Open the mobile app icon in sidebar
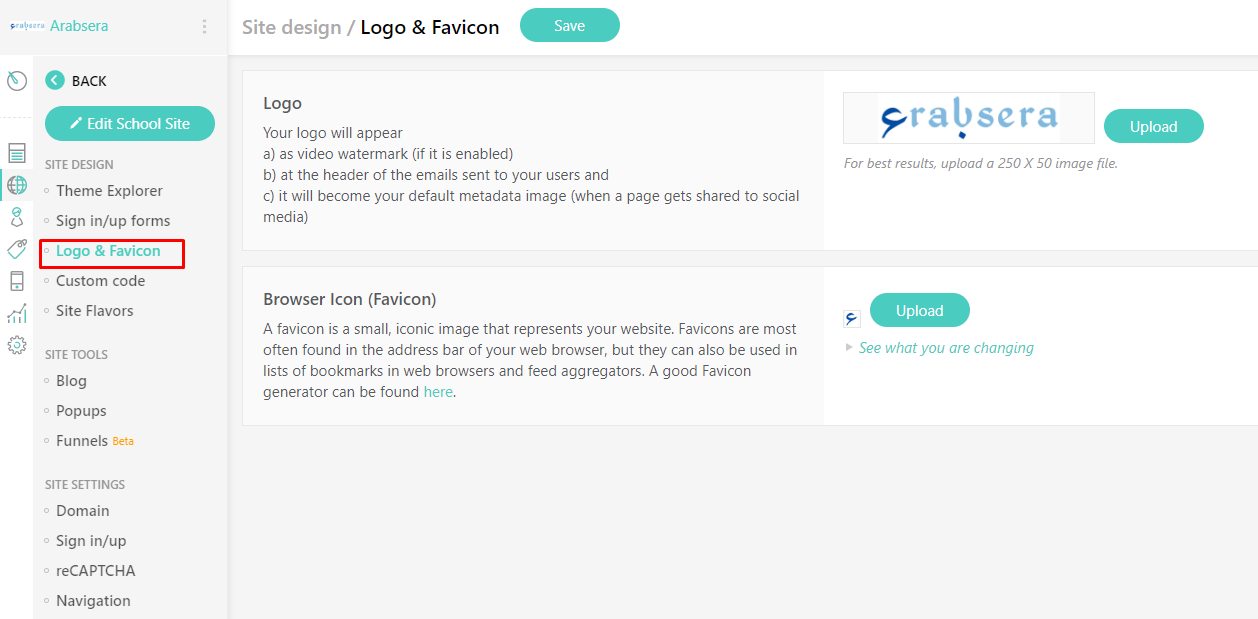Image resolution: width=1258 pixels, height=619 pixels. 17,281
